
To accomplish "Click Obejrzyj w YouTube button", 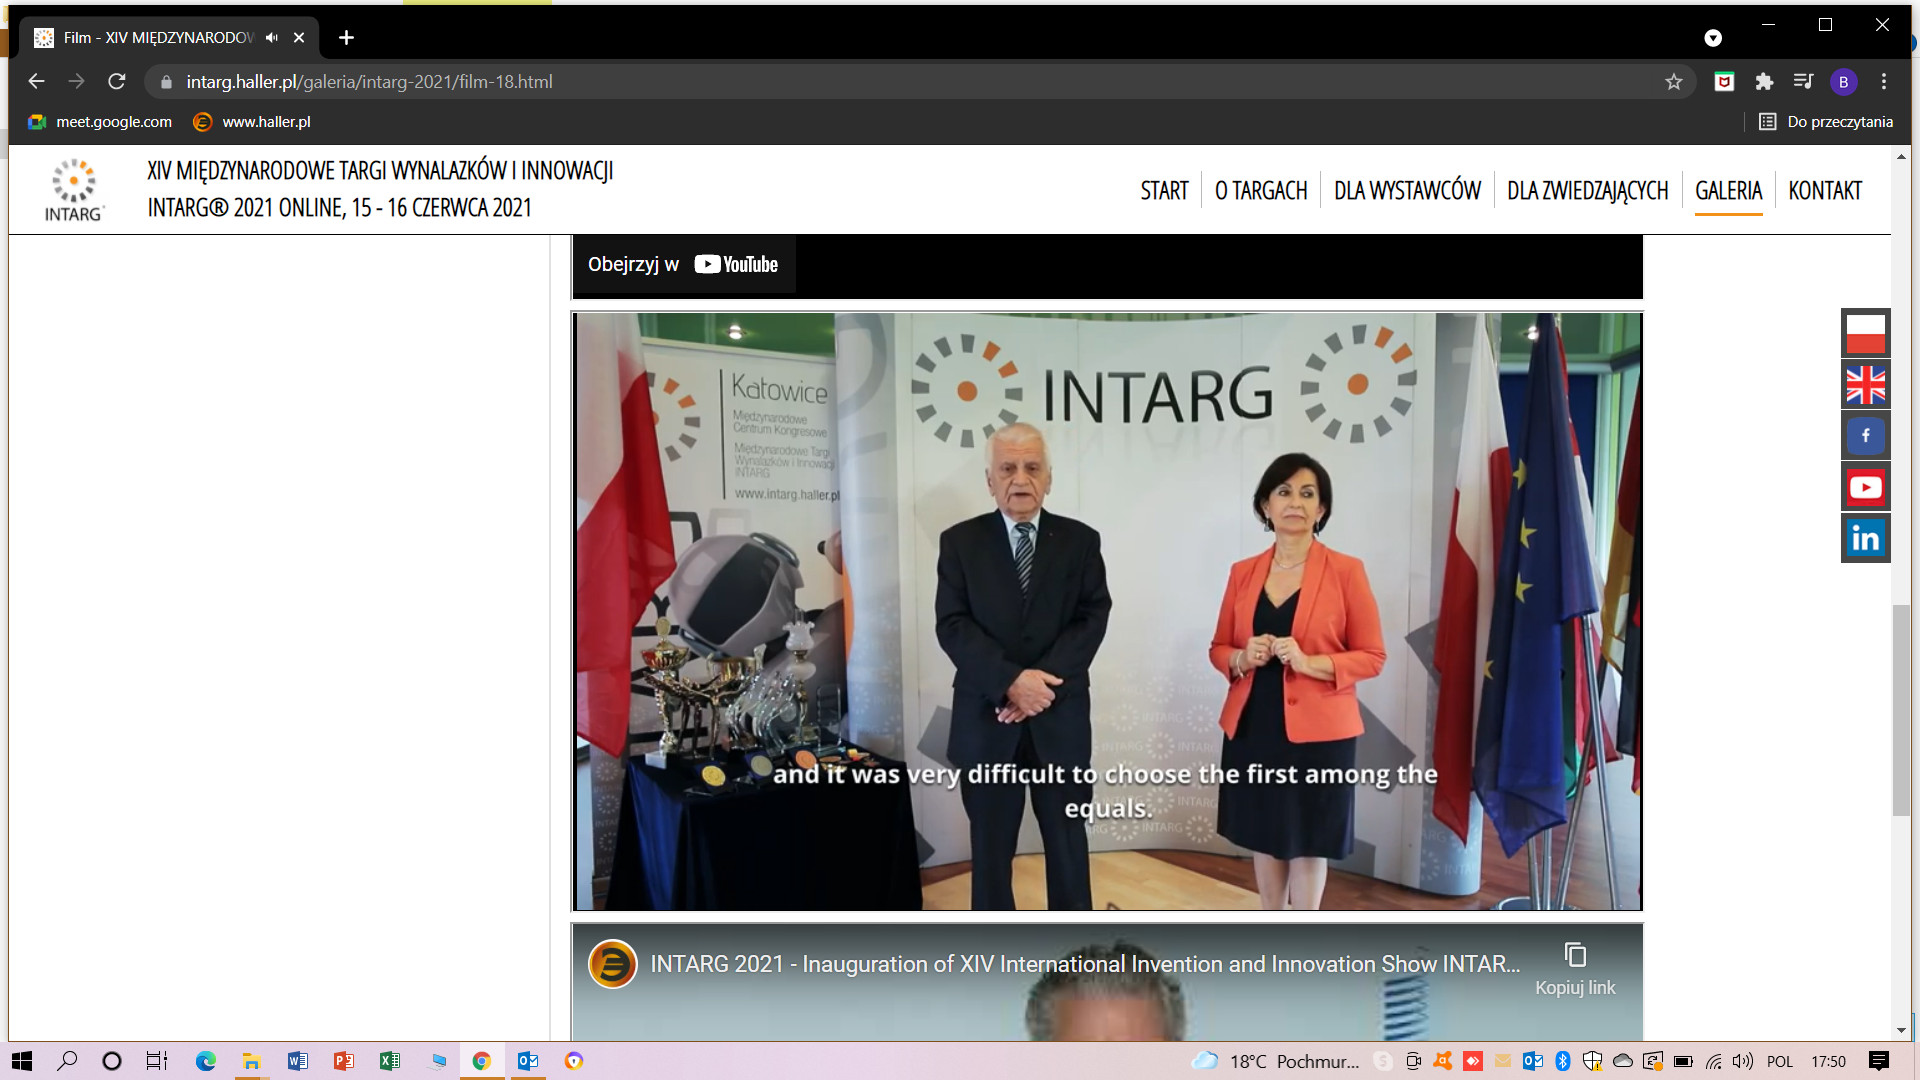I will click(683, 264).
